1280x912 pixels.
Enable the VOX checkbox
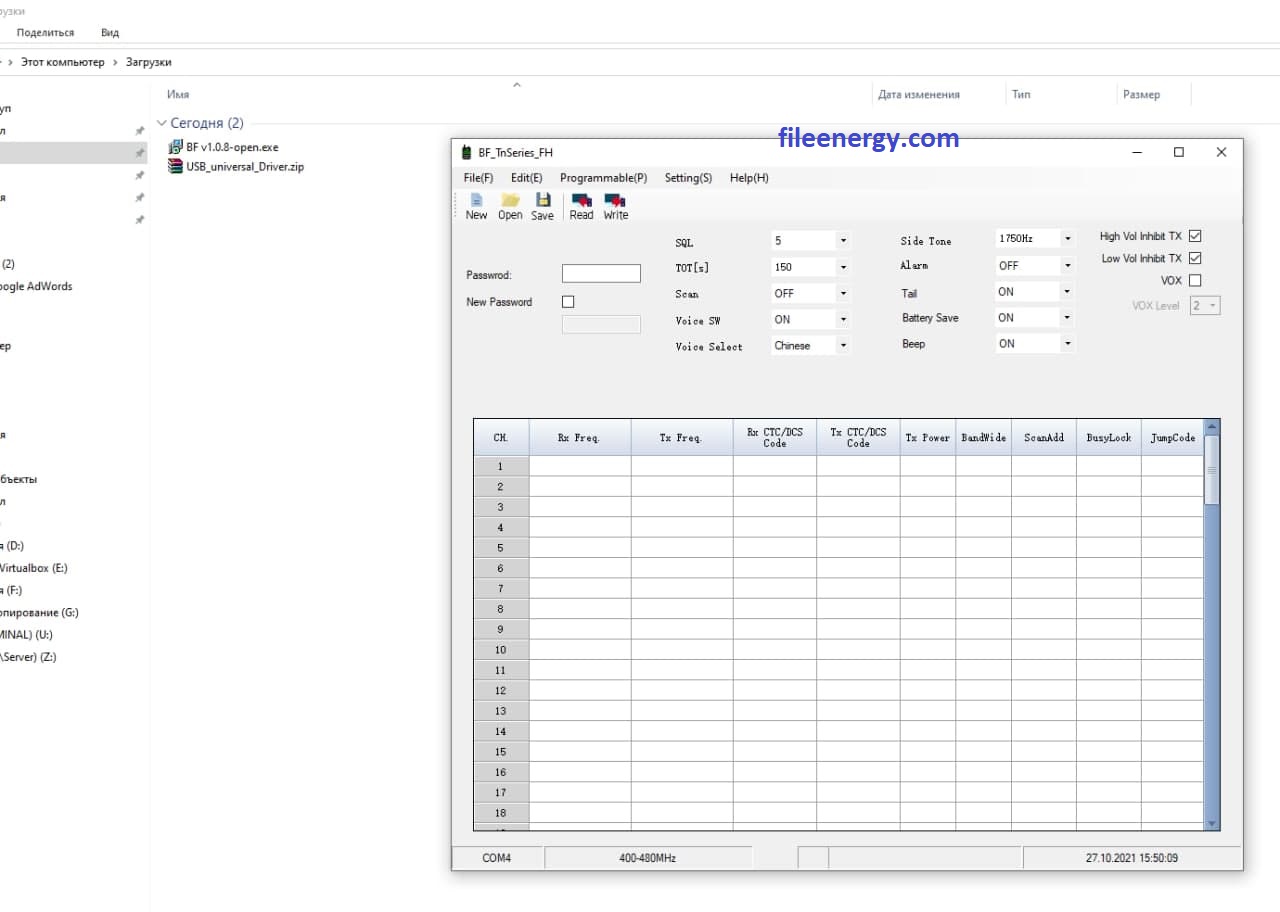1194,281
